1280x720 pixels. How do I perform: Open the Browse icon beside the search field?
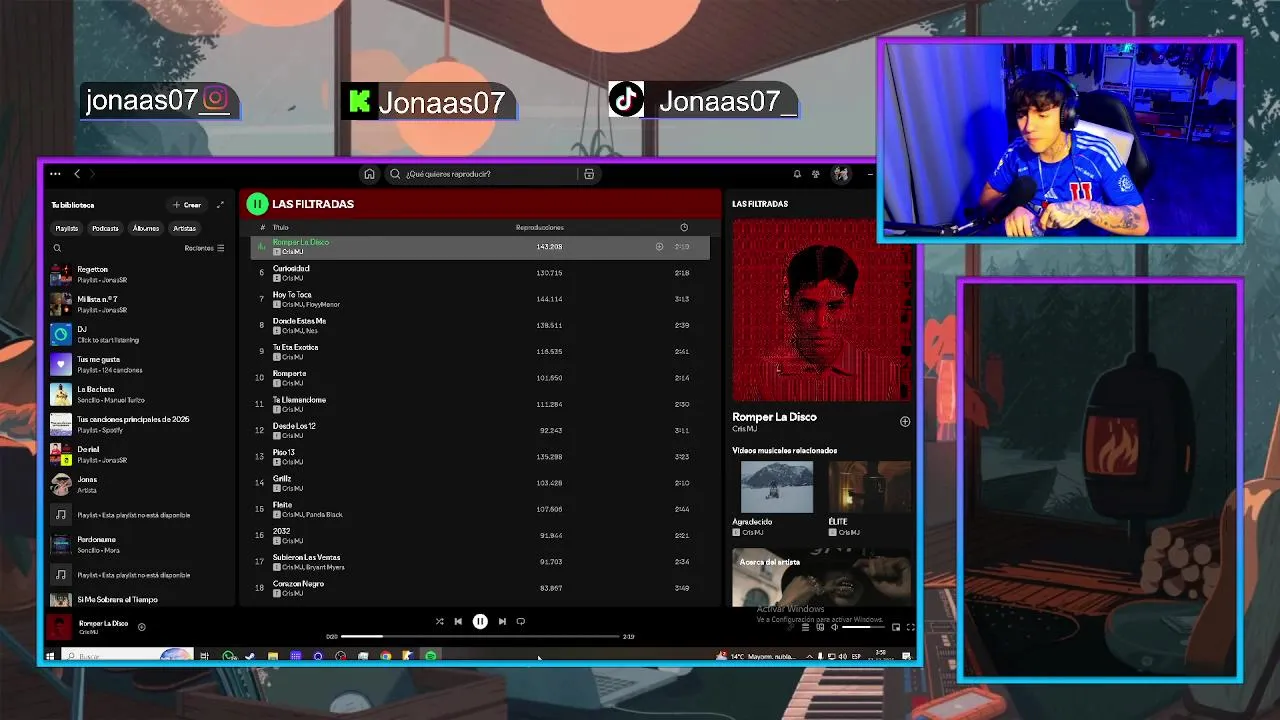[x=589, y=174]
